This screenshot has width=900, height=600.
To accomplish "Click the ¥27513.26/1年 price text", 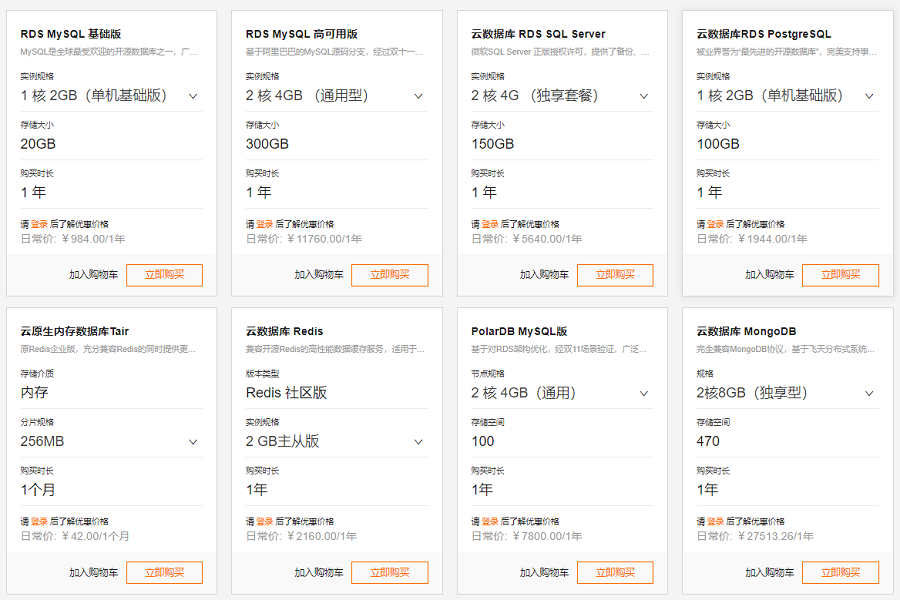I will 775,536.
